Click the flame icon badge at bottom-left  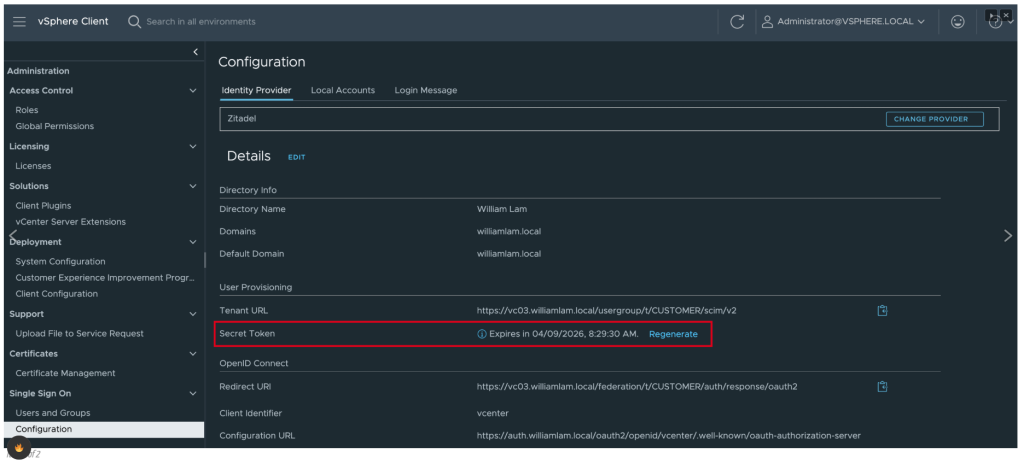point(19,448)
